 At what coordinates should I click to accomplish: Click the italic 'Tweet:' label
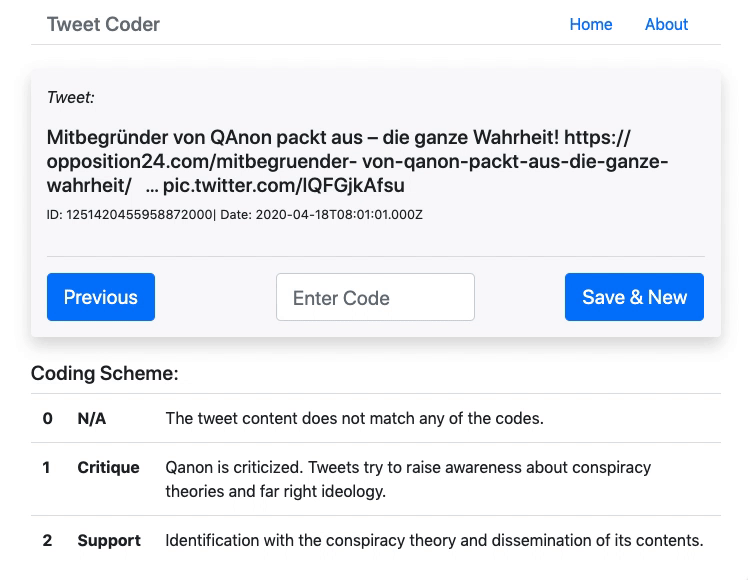pyautogui.click(x=71, y=97)
